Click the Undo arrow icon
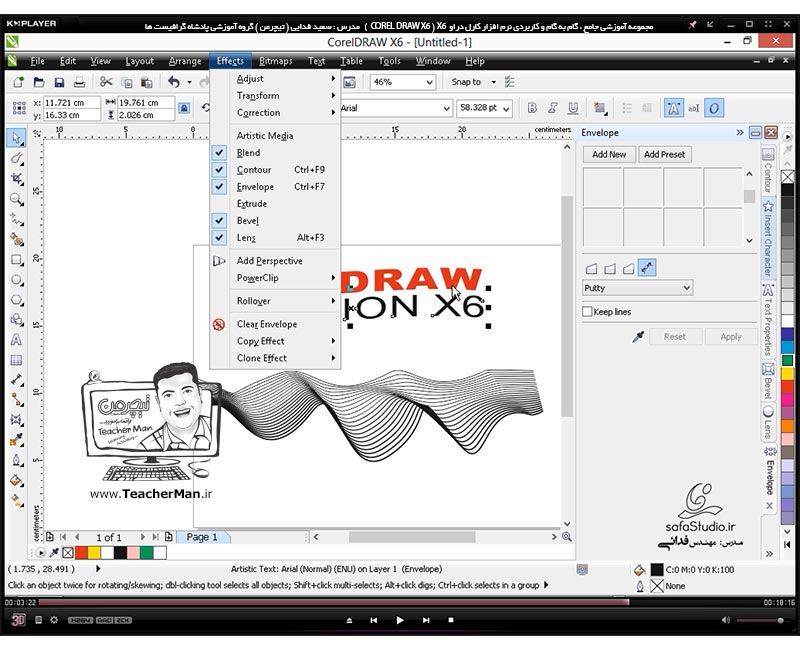 tap(174, 82)
